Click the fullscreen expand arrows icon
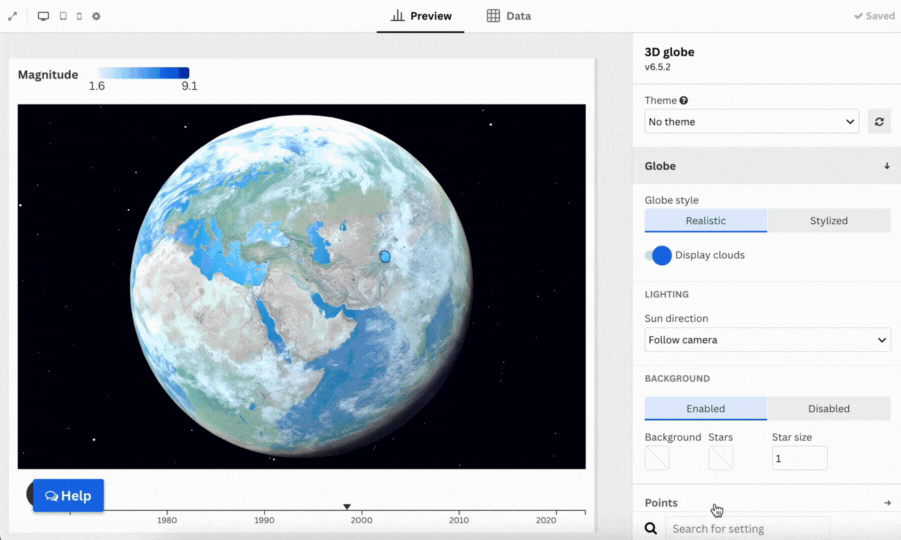901x540 pixels. click(13, 16)
